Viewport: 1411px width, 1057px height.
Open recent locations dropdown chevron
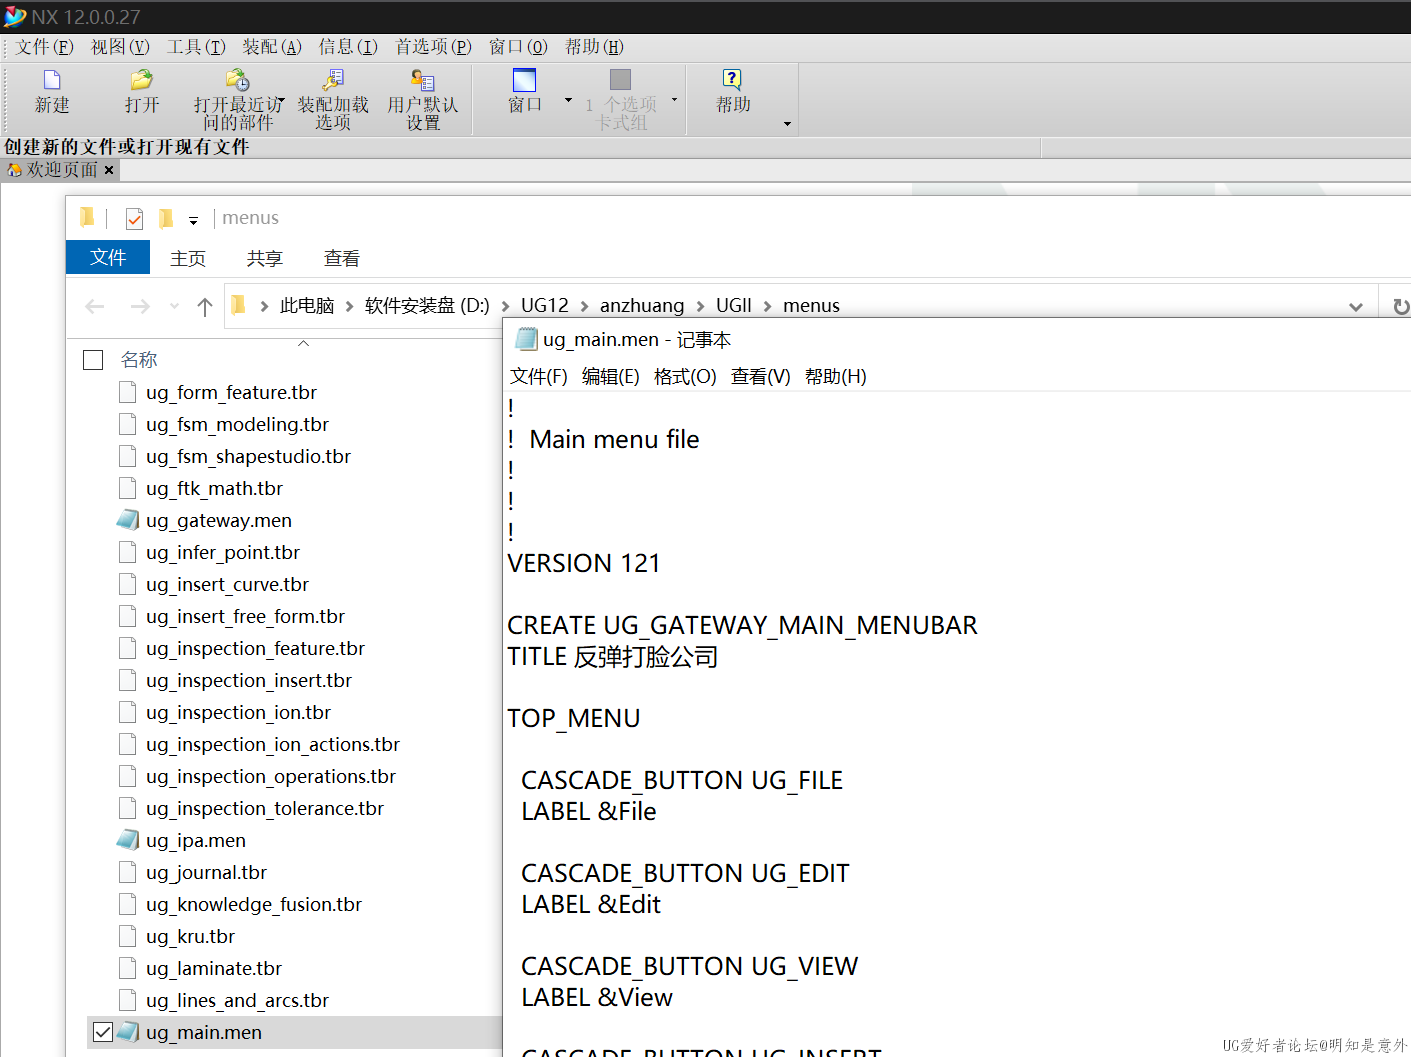click(x=174, y=306)
